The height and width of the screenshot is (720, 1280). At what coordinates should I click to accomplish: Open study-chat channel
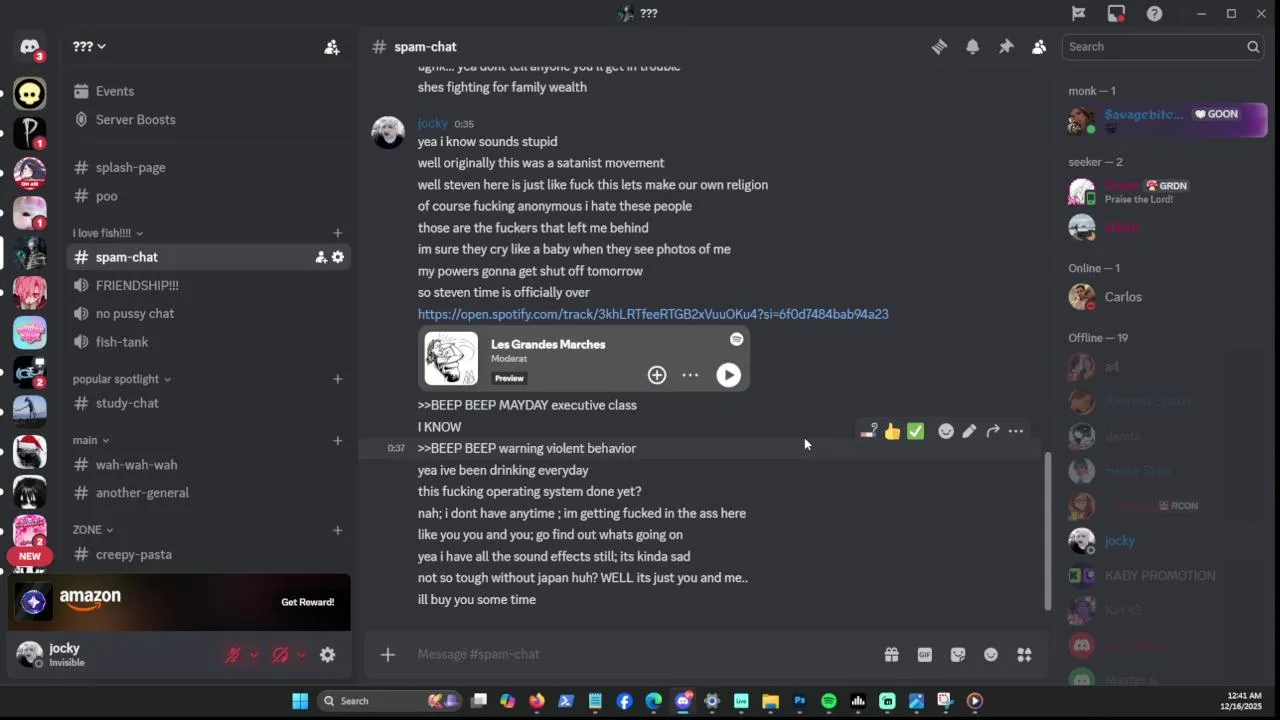coord(208,403)
